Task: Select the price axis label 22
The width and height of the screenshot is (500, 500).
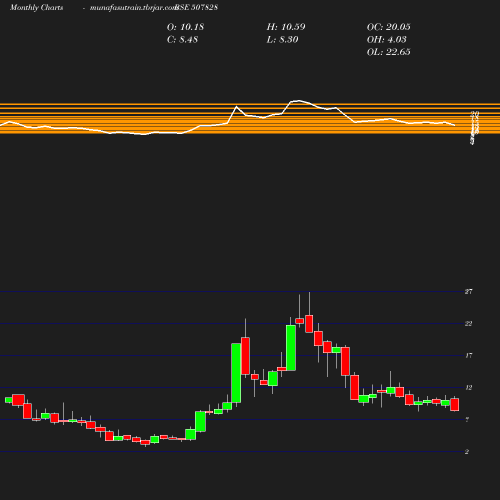Action: tap(469, 324)
